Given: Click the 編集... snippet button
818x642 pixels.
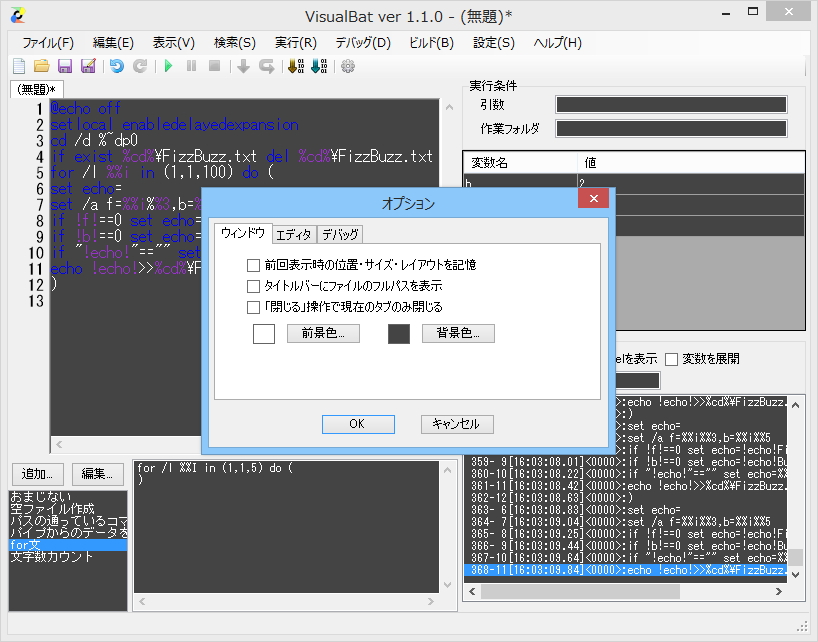Looking at the screenshot, I should pos(98,474).
